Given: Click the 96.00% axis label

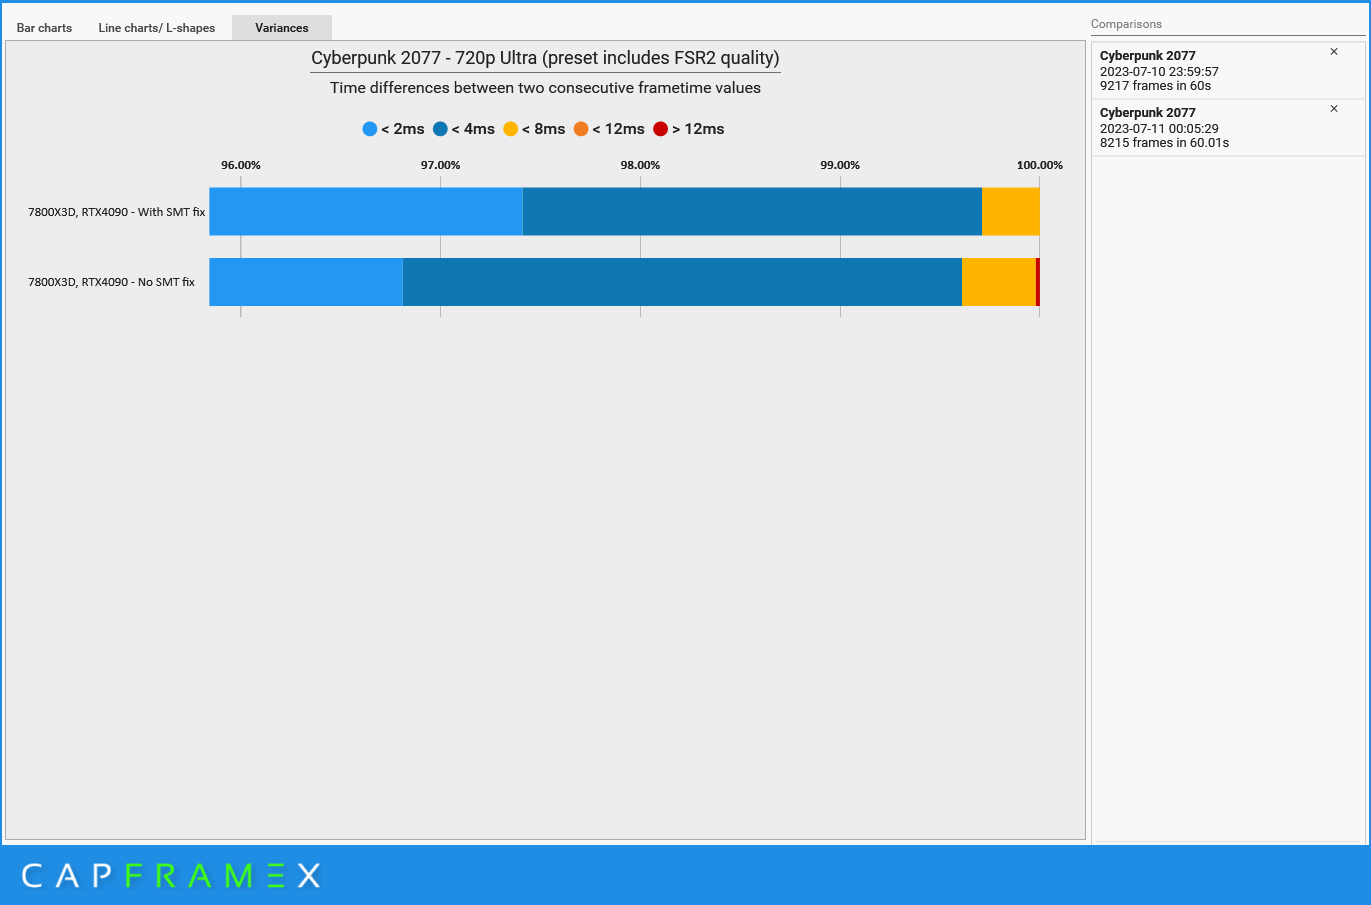Looking at the screenshot, I should click(241, 165).
